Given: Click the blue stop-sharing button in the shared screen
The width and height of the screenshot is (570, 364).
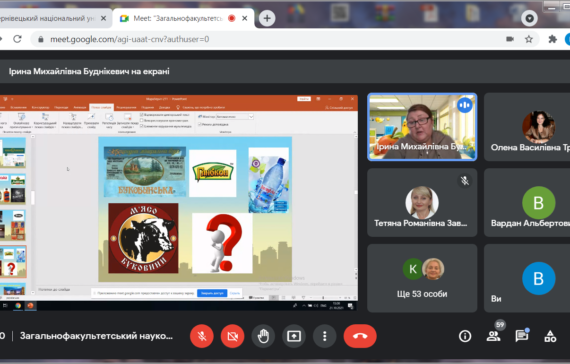Looking at the screenshot, I should [x=212, y=293].
